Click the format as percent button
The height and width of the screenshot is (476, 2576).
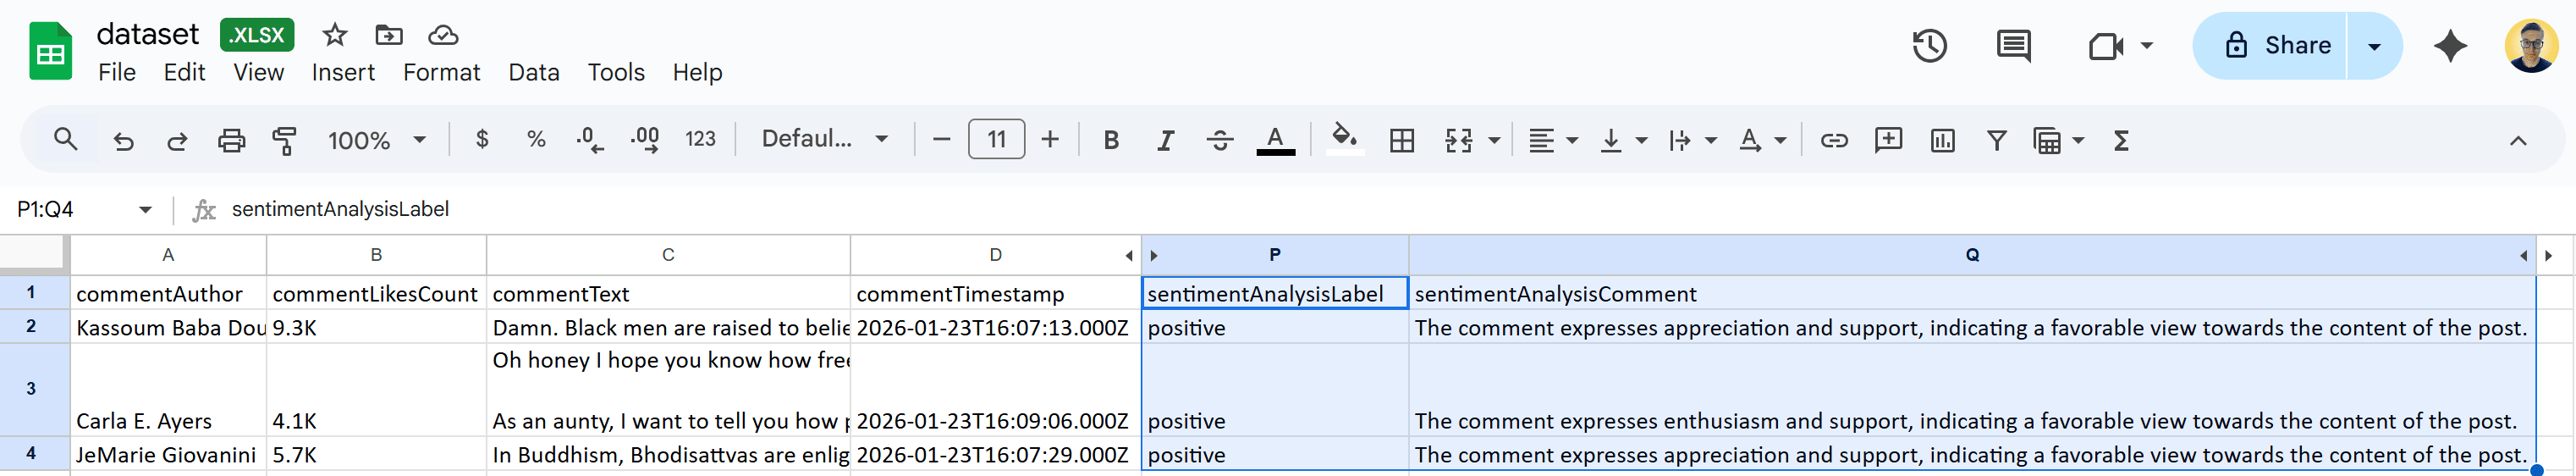[x=536, y=139]
